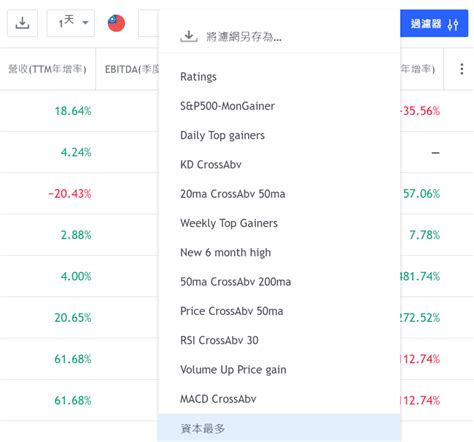
Task: Click the 2.88% revenue growth cell
Action: tap(76, 235)
